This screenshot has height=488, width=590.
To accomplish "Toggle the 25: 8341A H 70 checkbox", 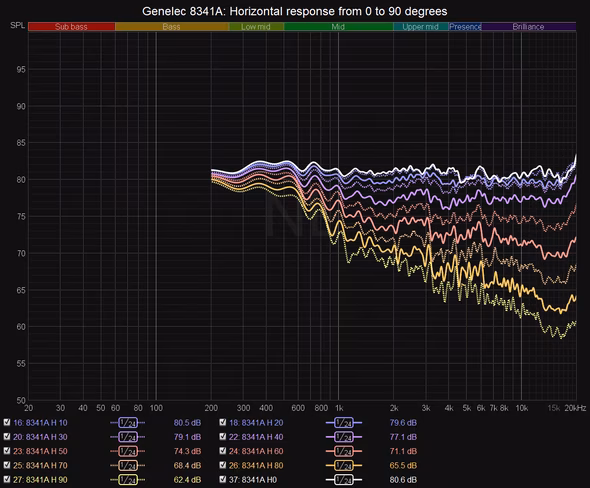I will [x=7, y=465].
